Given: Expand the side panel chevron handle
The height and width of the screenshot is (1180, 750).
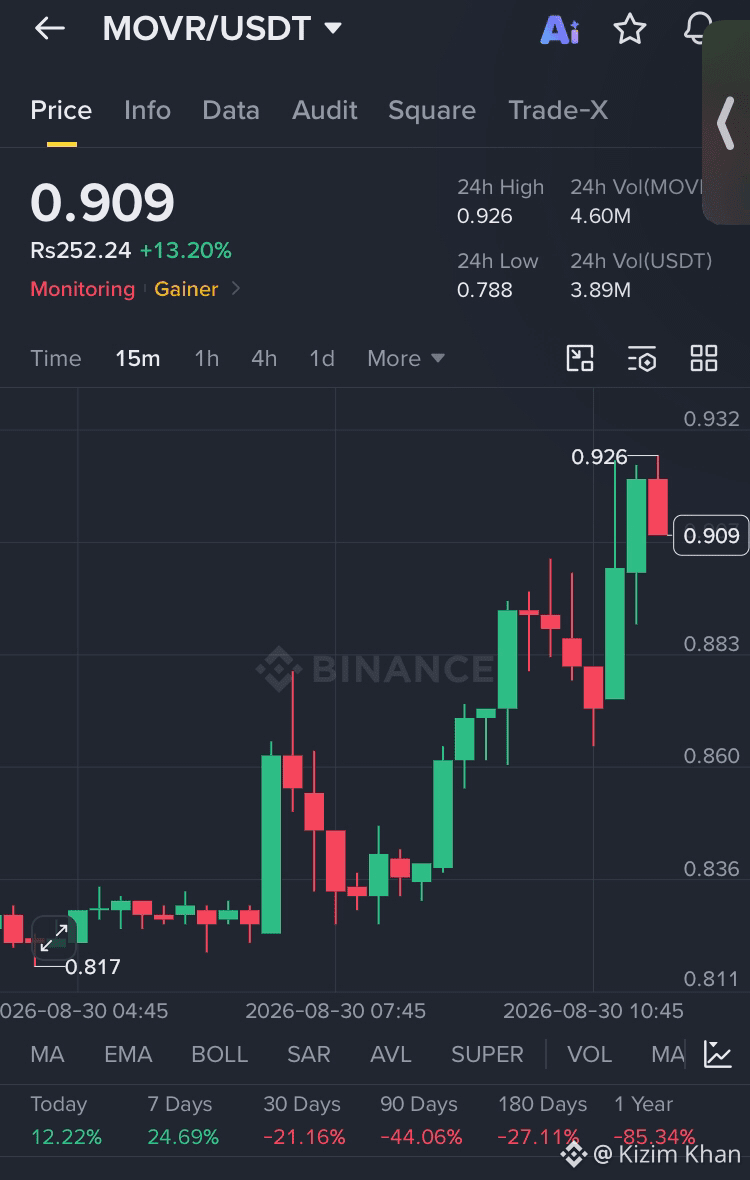Looking at the screenshot, I should point(725,123).
